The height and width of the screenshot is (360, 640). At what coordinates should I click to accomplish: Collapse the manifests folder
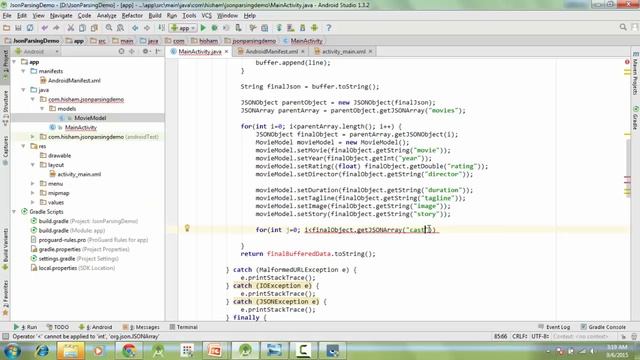coord(24,71)
